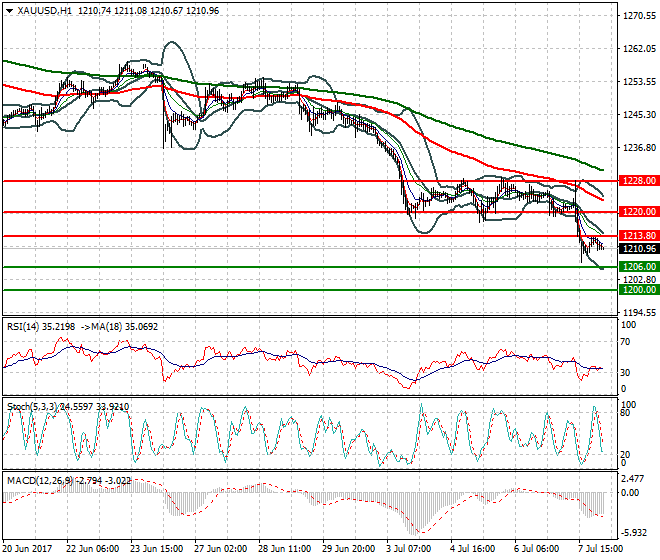
Task: Click the 1194.55 price scale value
Action: tap(639, 312)
